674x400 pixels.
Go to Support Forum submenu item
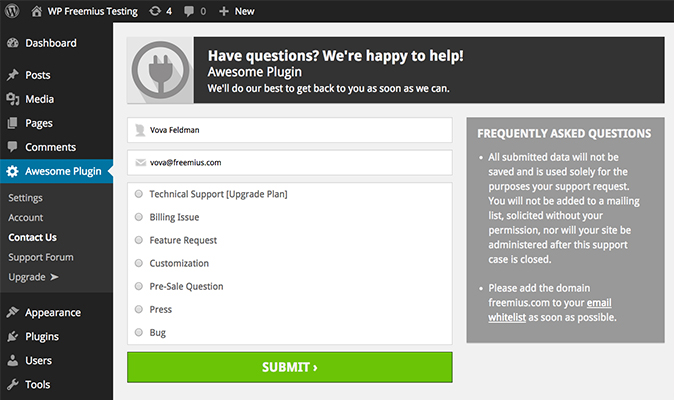[40, 257]
